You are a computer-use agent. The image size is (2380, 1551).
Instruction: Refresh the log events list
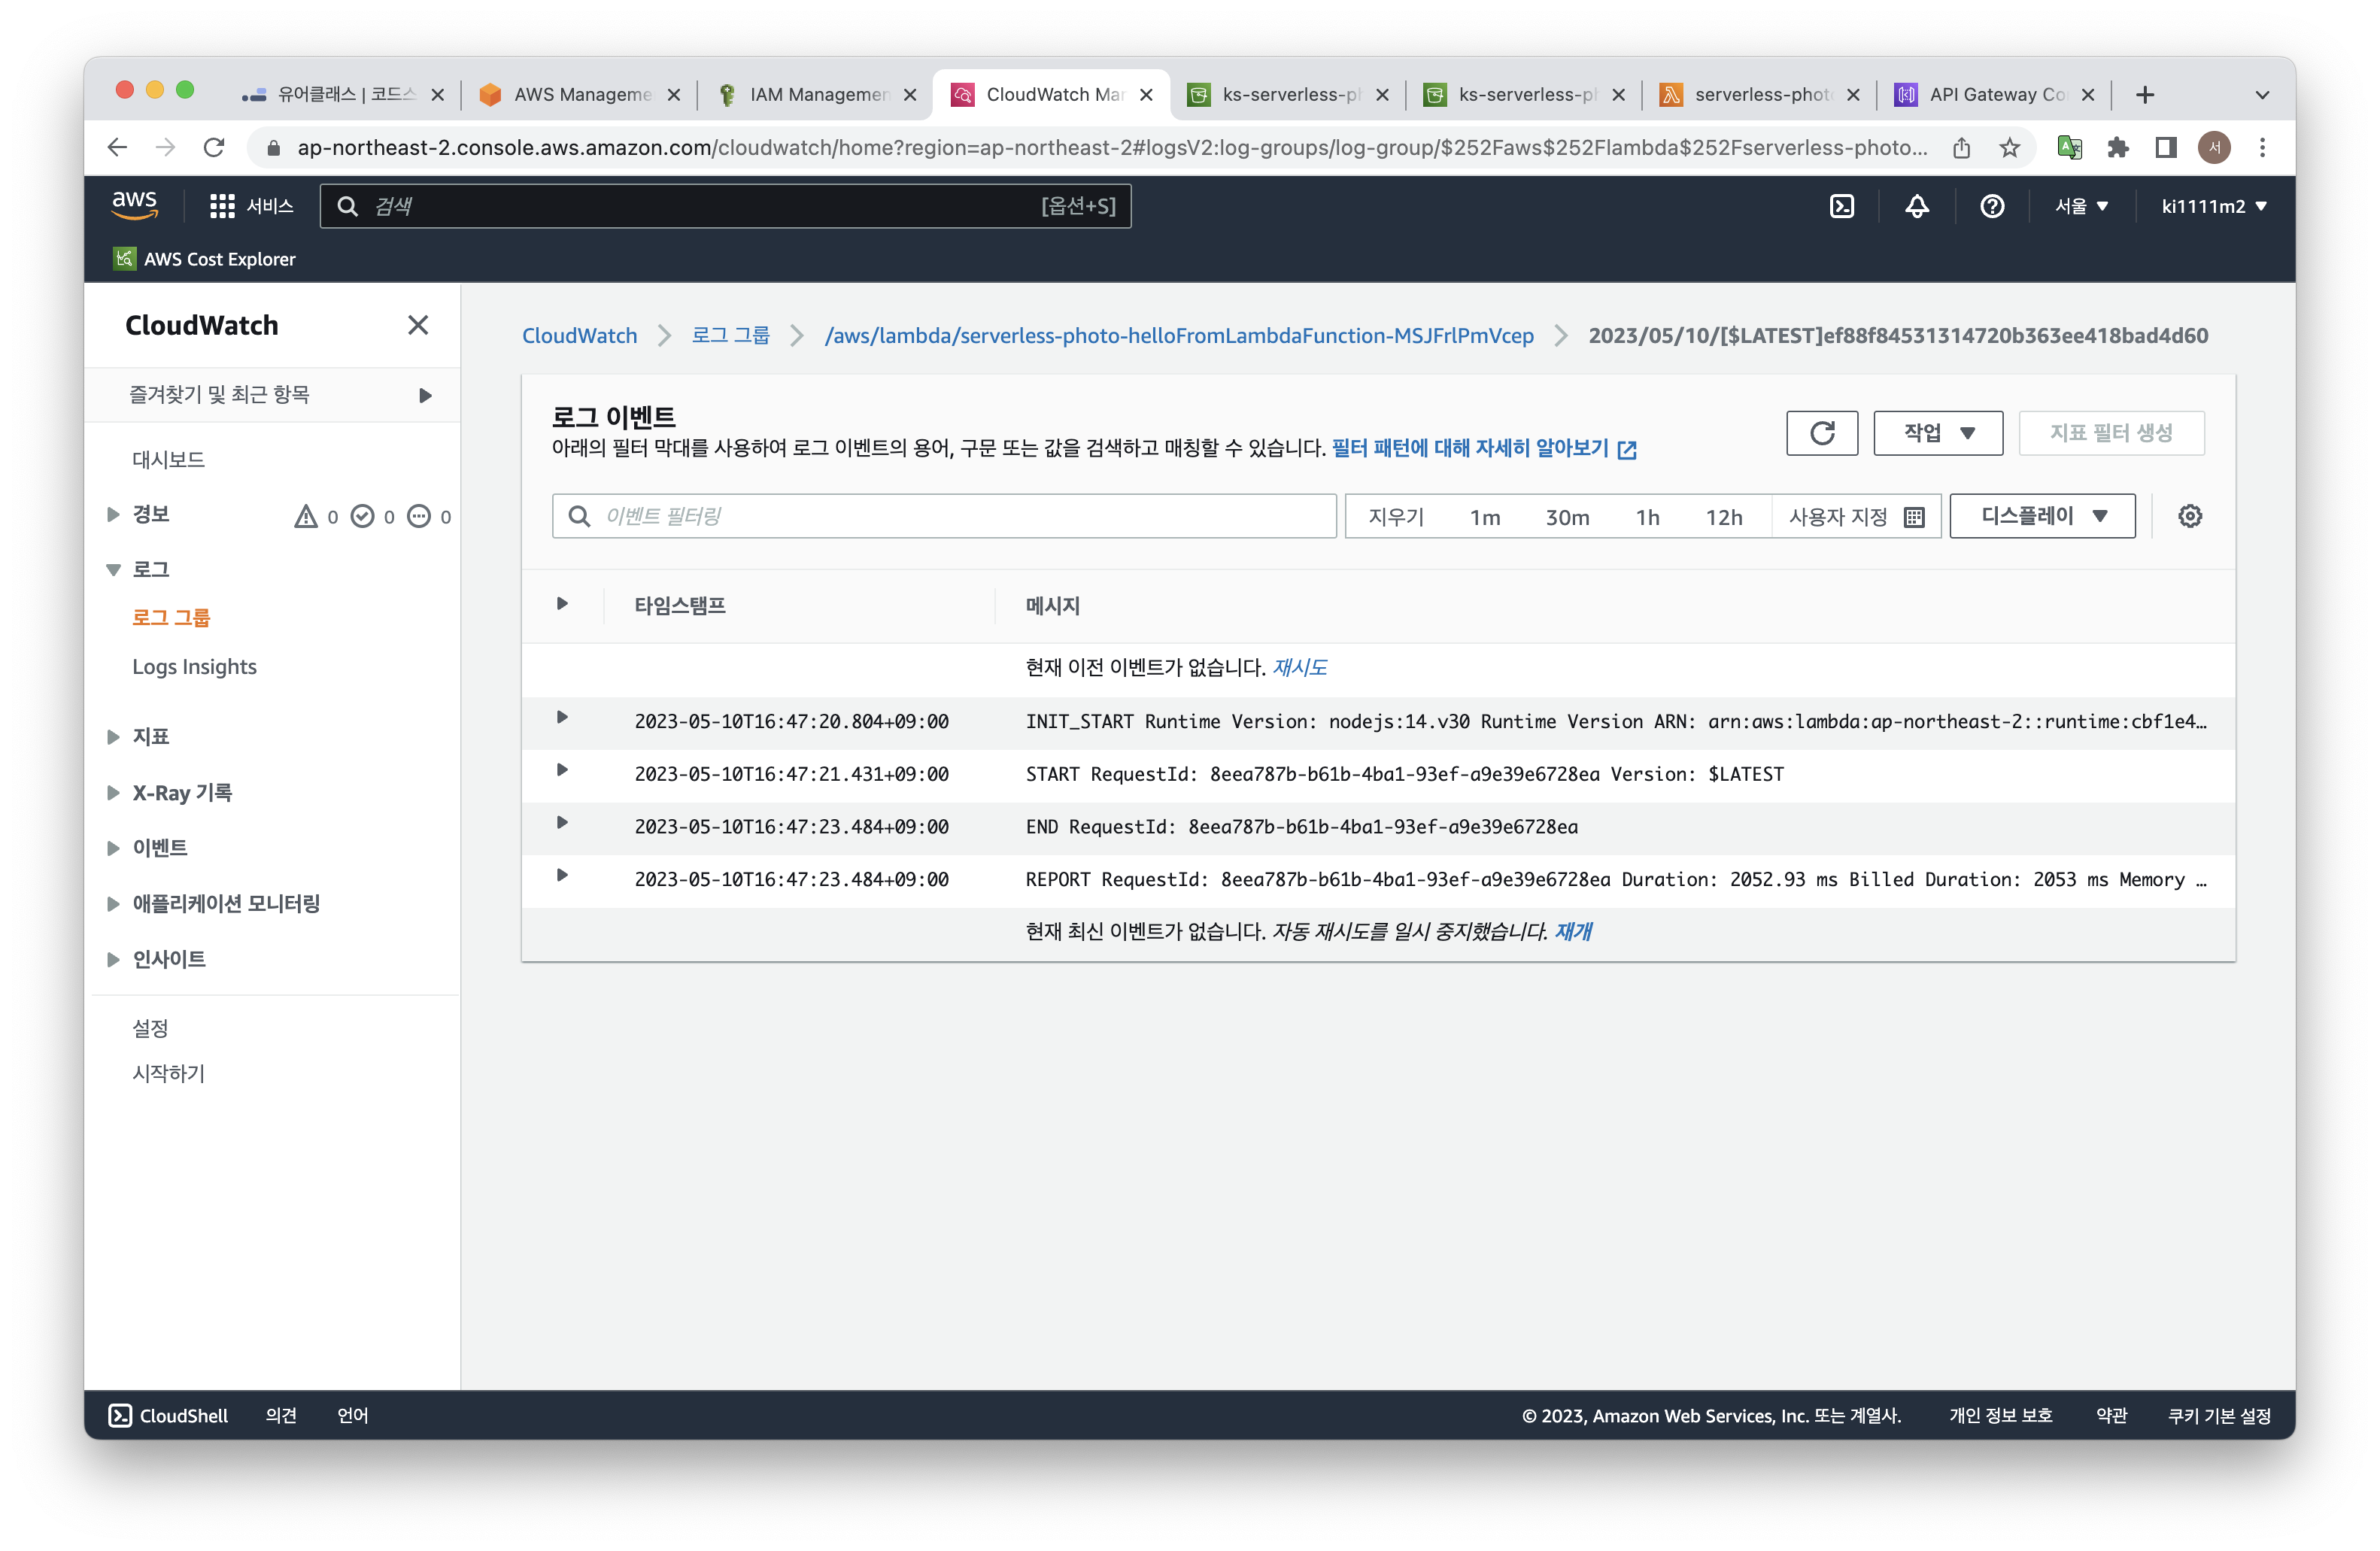tap(1822, 433)
